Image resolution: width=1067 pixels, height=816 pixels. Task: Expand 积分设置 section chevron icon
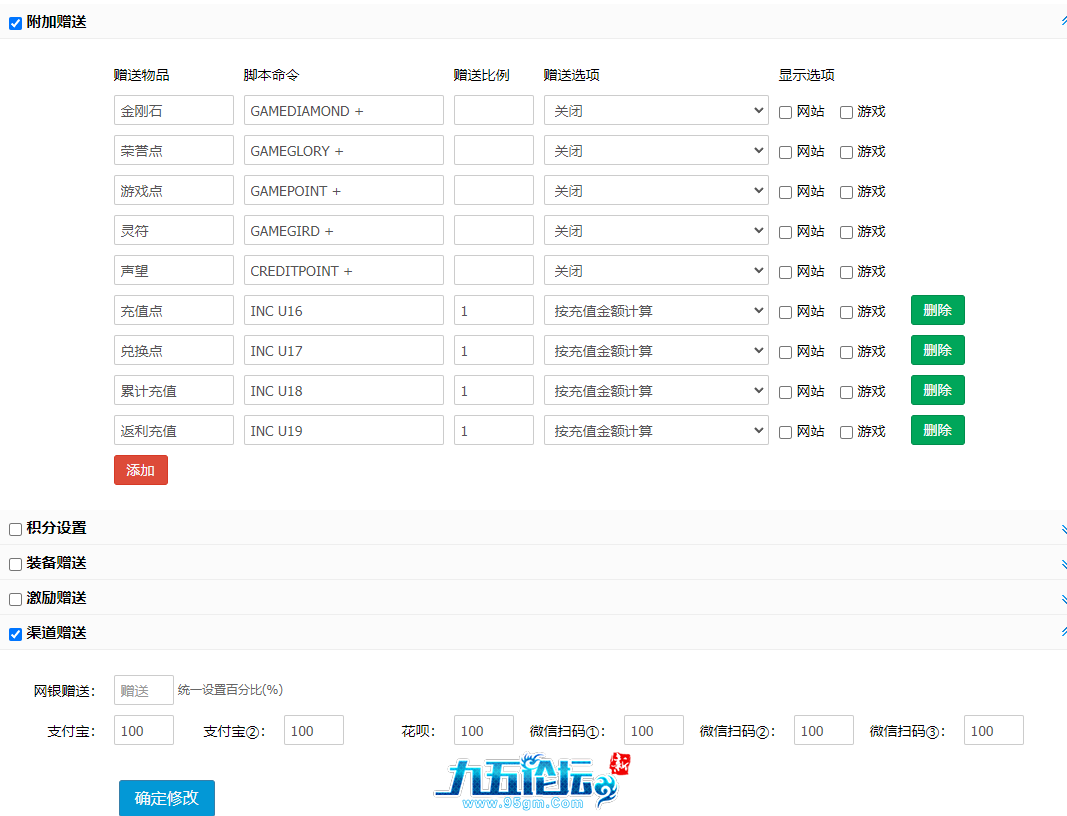pyautogui.click(x=1062, y=529)
